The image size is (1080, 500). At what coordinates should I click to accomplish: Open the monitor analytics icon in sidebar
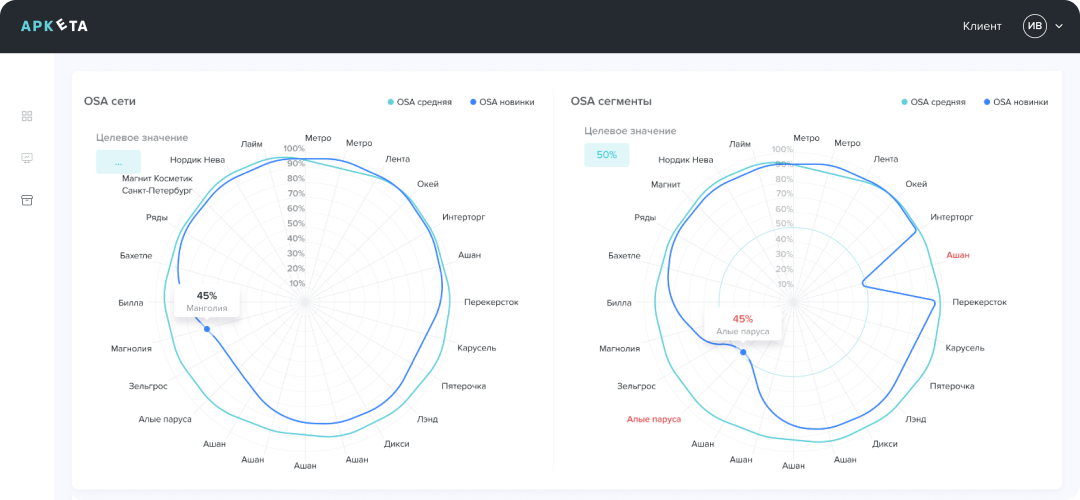[27, 158]
